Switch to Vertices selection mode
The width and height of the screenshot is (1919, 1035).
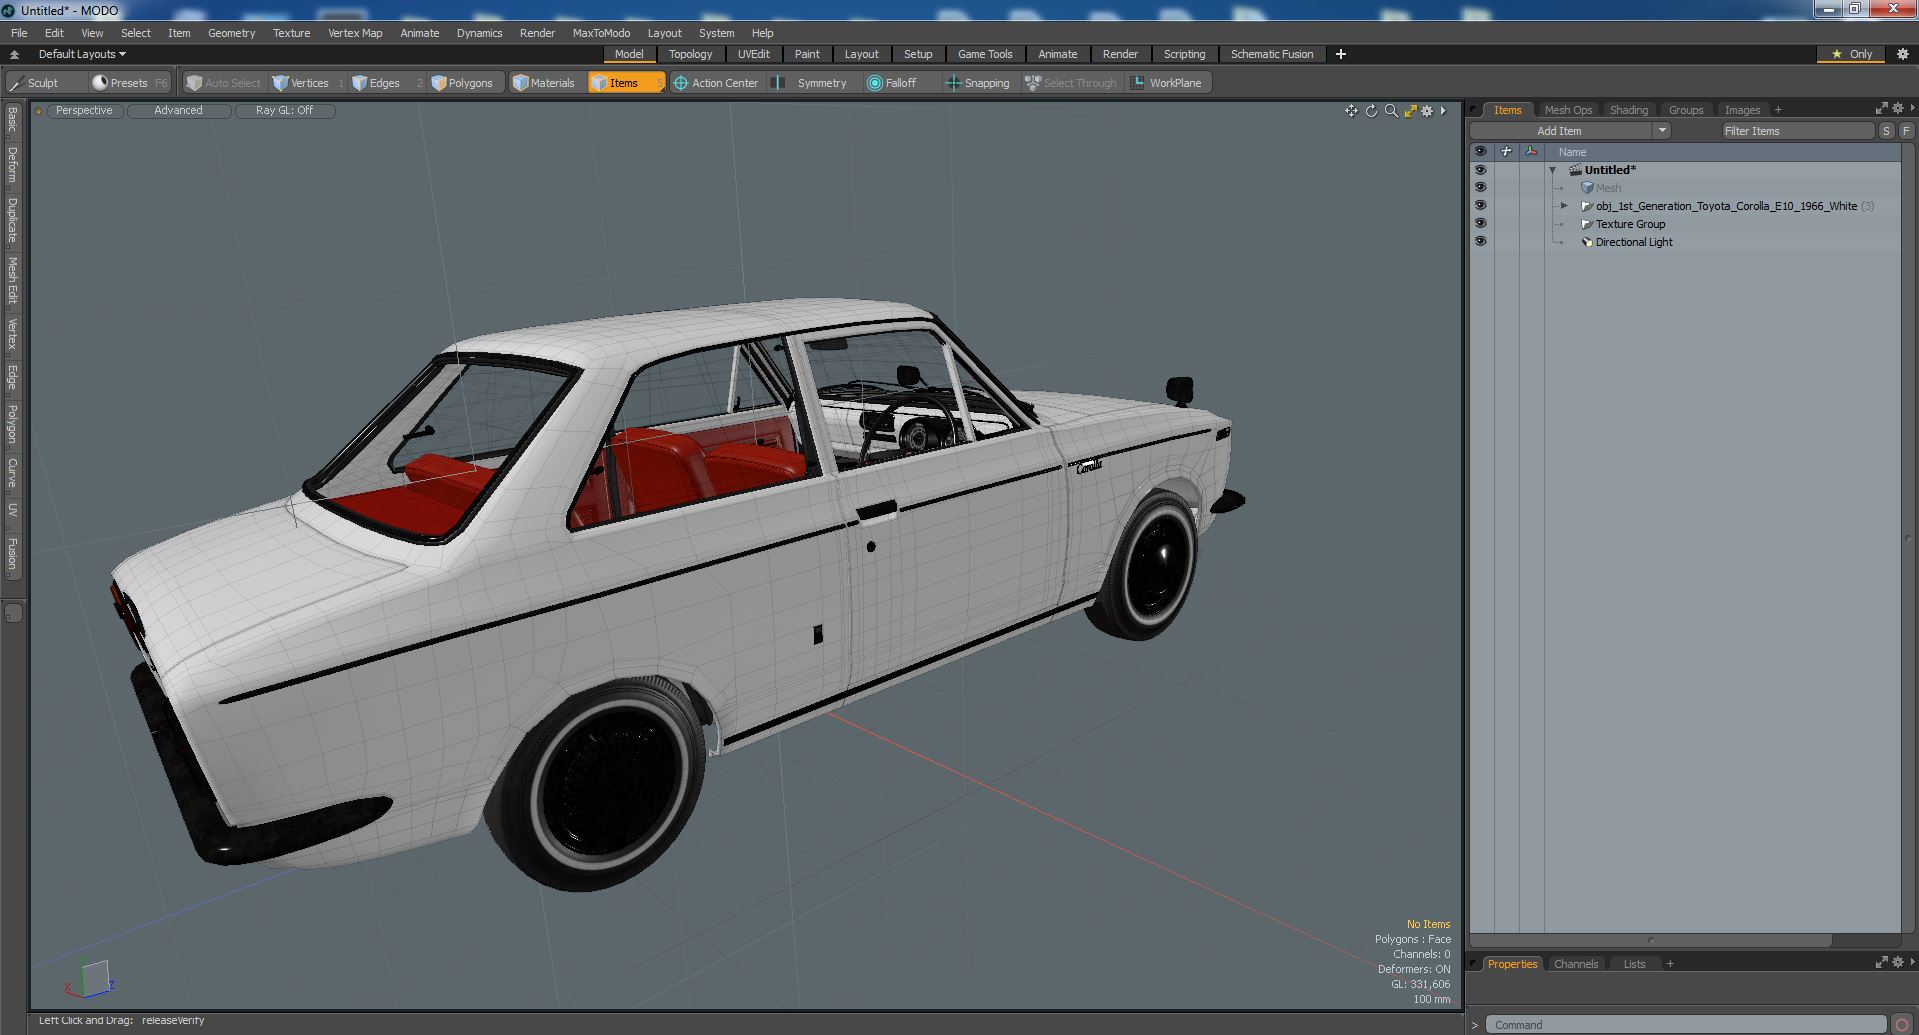pyautogui.click(x=307, y=83)
